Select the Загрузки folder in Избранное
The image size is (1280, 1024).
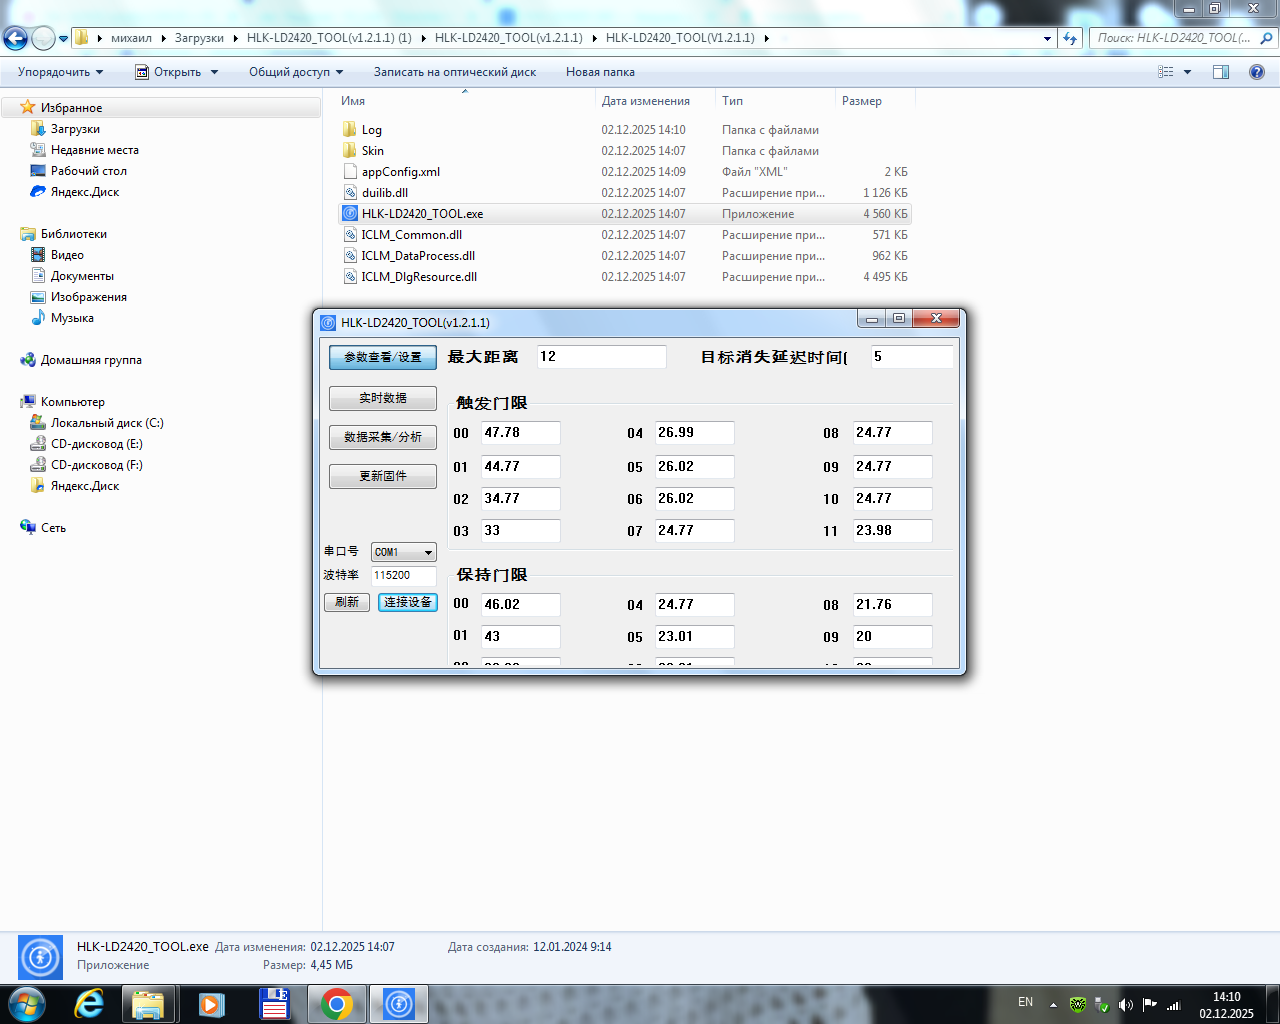coord(75,129)
